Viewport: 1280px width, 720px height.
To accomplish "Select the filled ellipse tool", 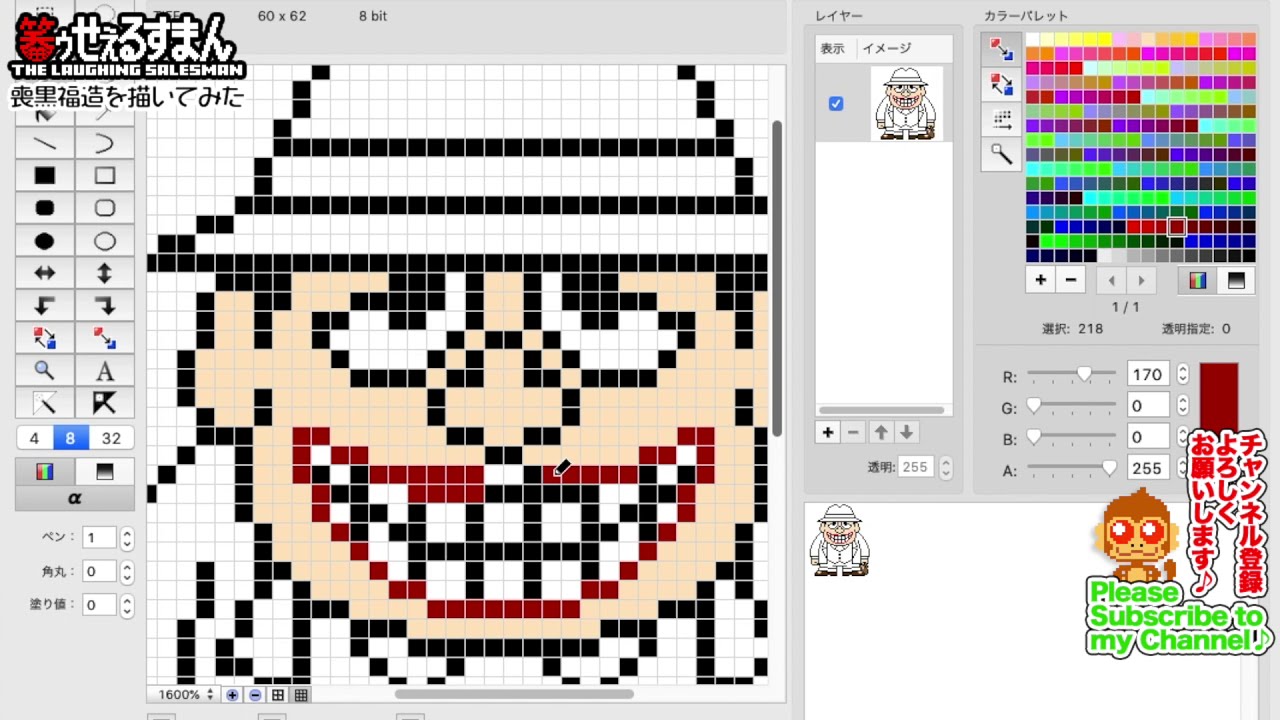I will point(45,241).
